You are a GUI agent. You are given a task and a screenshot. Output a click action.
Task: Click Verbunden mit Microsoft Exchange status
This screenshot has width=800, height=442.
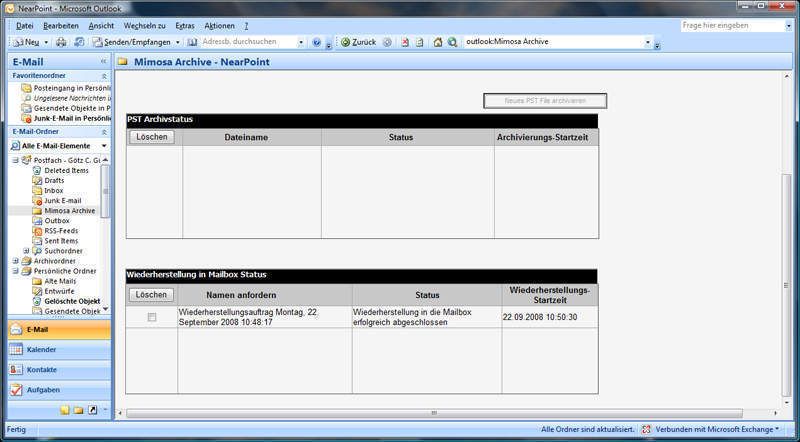[x=711, y=429]
